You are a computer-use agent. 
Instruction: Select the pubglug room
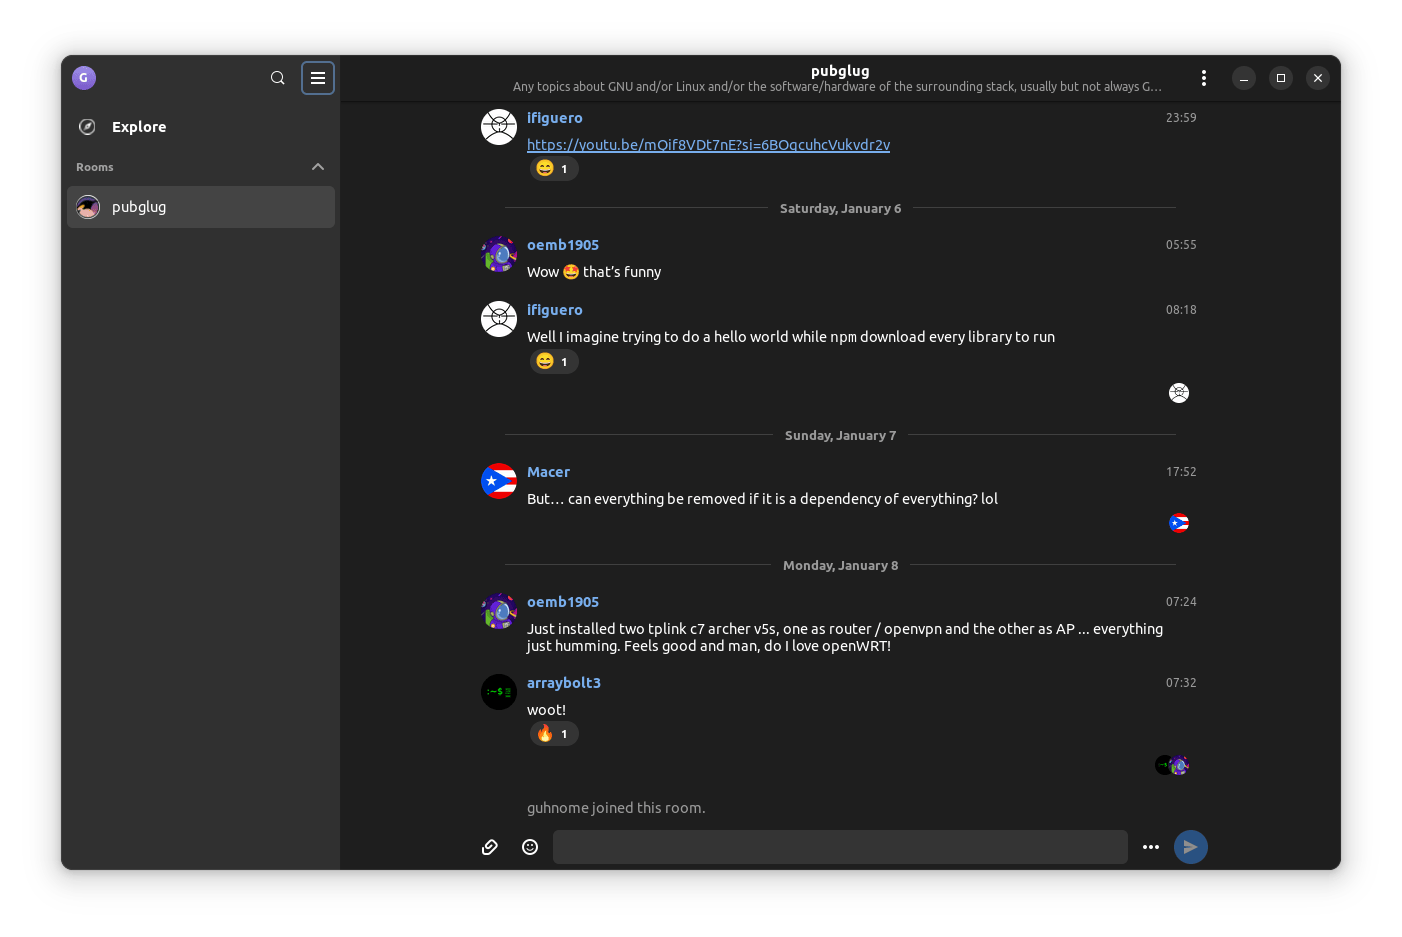(x=200, y=207)
